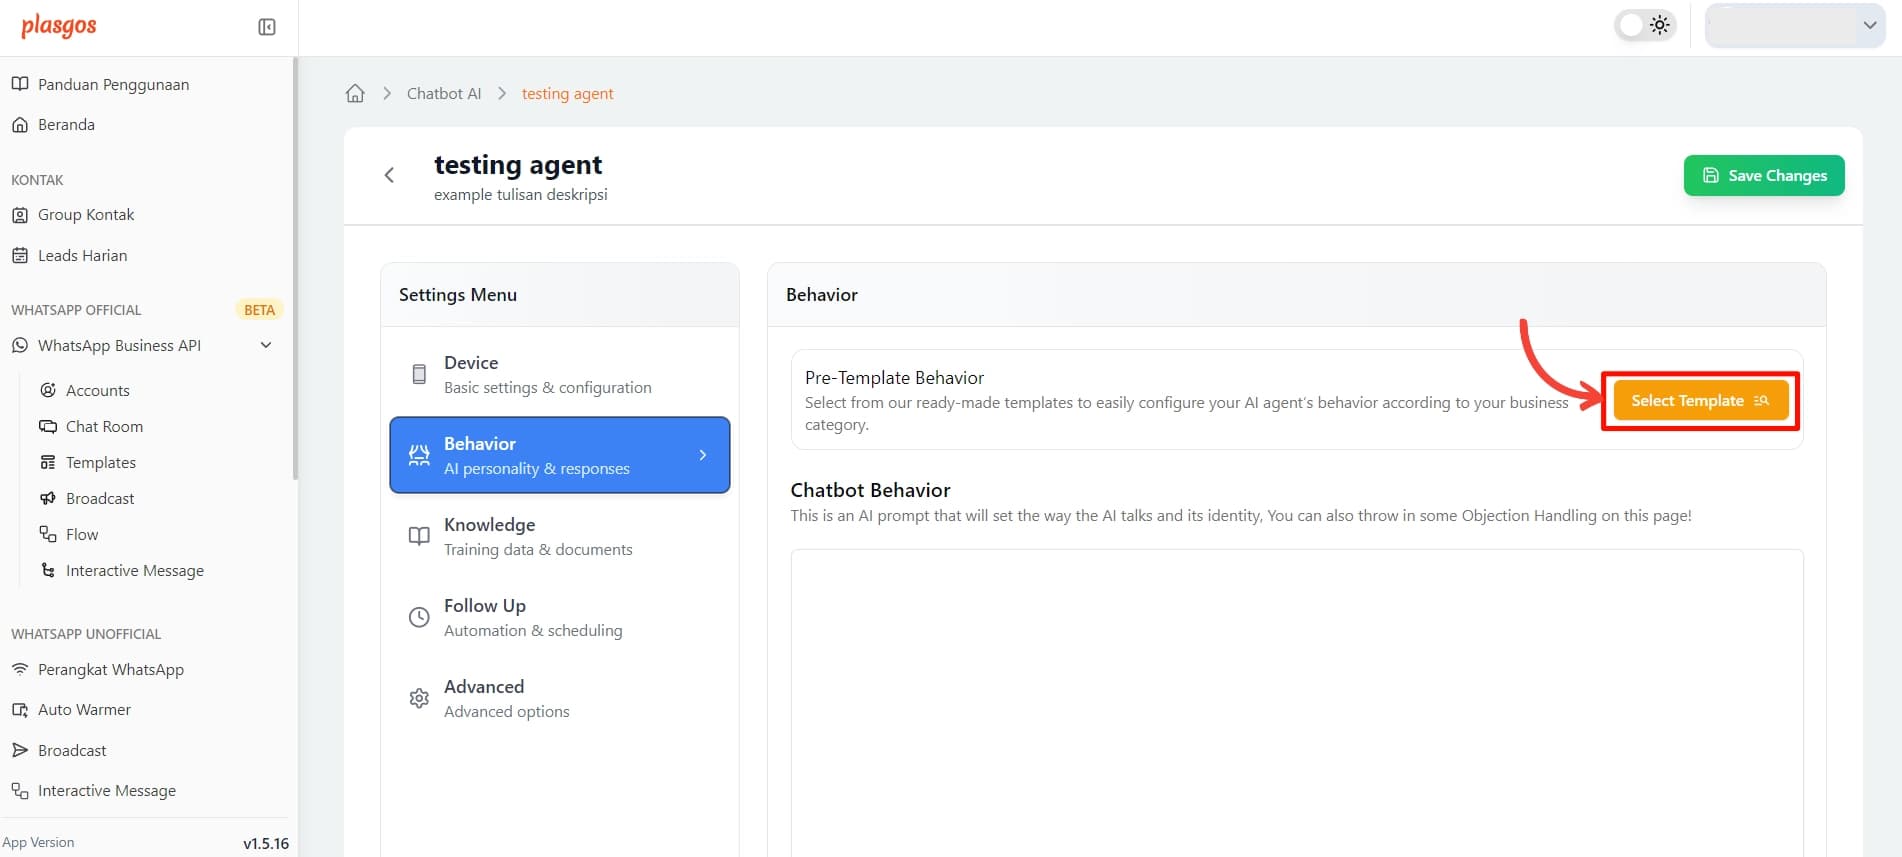The image size is (1902, 857).
Task: Collapse WhatsApp Business API submenu chevron
Action: [266, 345]
